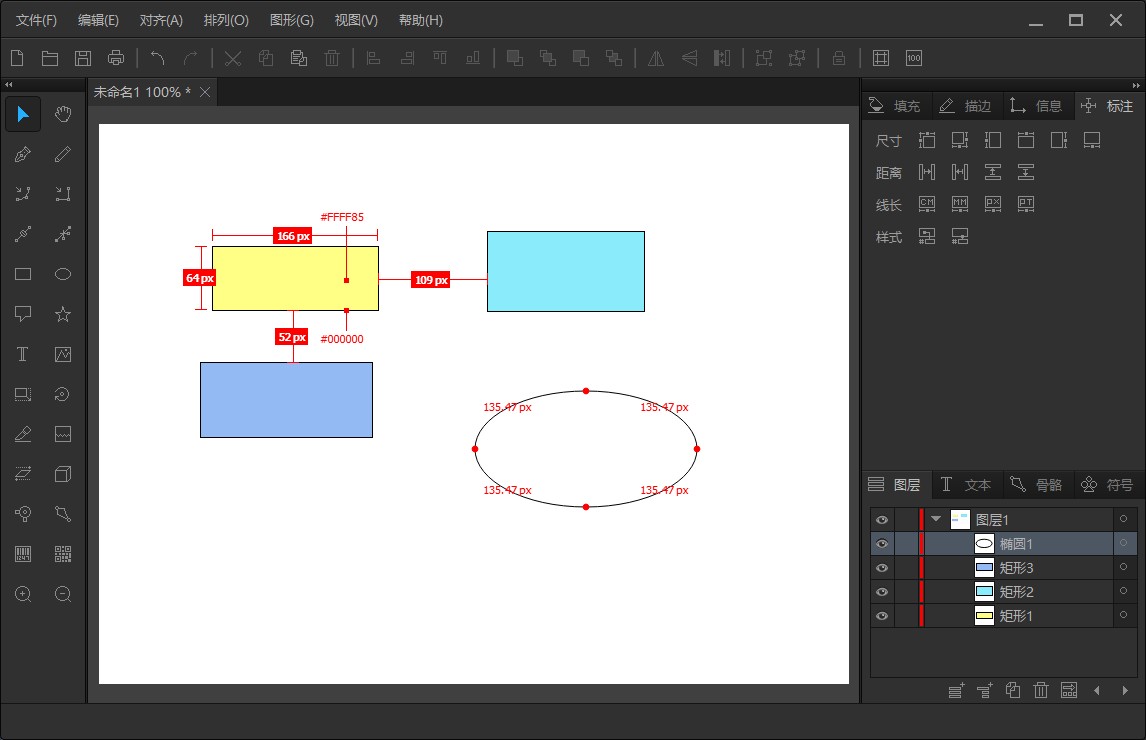Screen dimensions: 1146x740
Task: Select the hand pan tool
Action: (x=63, y=114)
